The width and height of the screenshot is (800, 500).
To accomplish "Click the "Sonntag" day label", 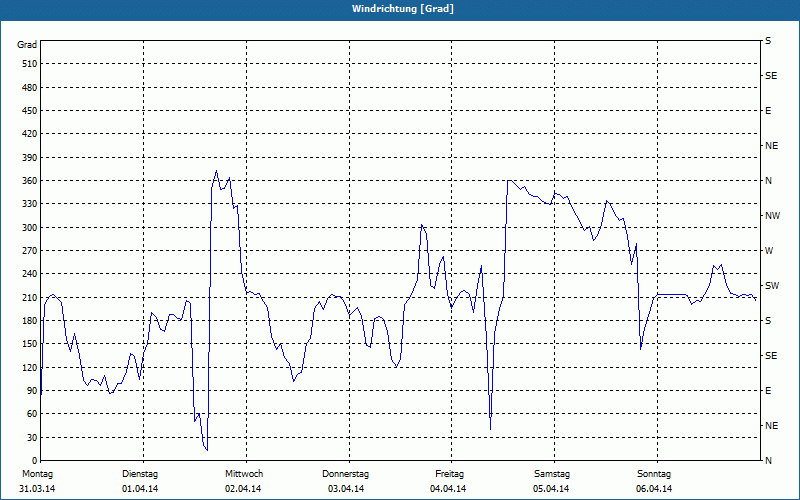I will pyautogui.click(x=654, y=474).
